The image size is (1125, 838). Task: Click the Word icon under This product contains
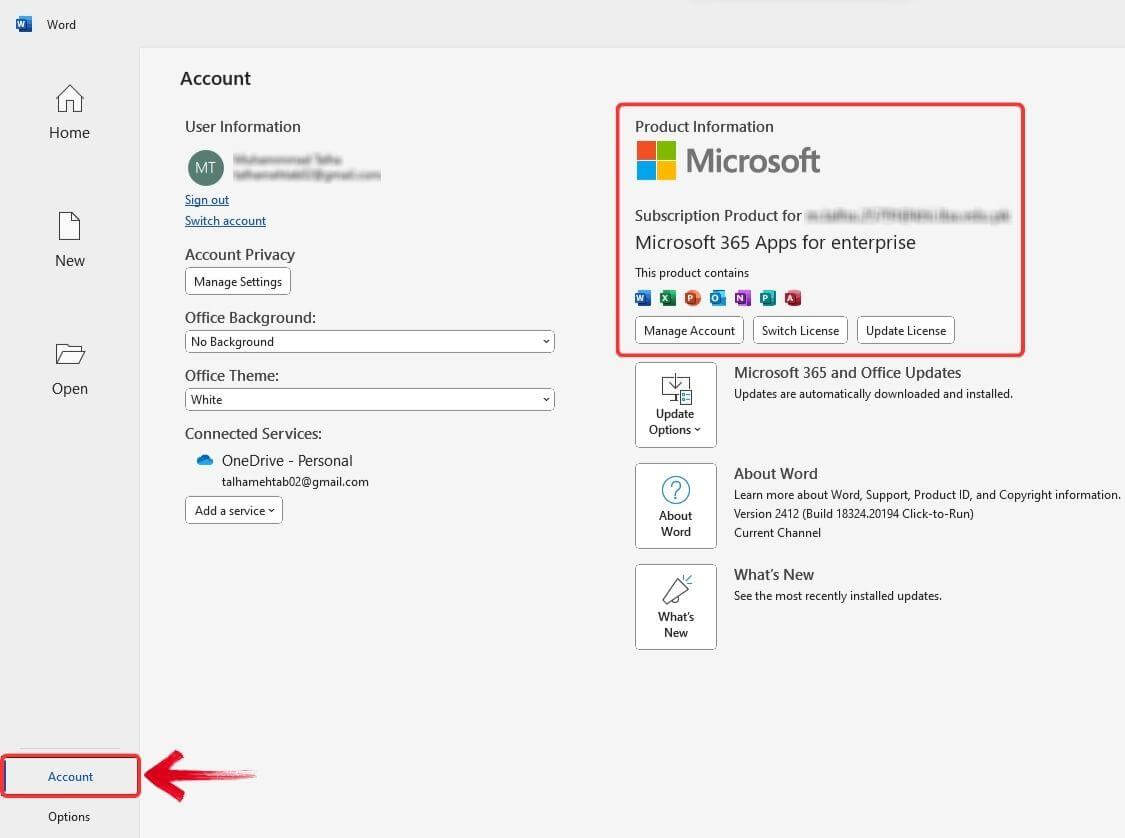pyautogui.click(x=643, y=298)
